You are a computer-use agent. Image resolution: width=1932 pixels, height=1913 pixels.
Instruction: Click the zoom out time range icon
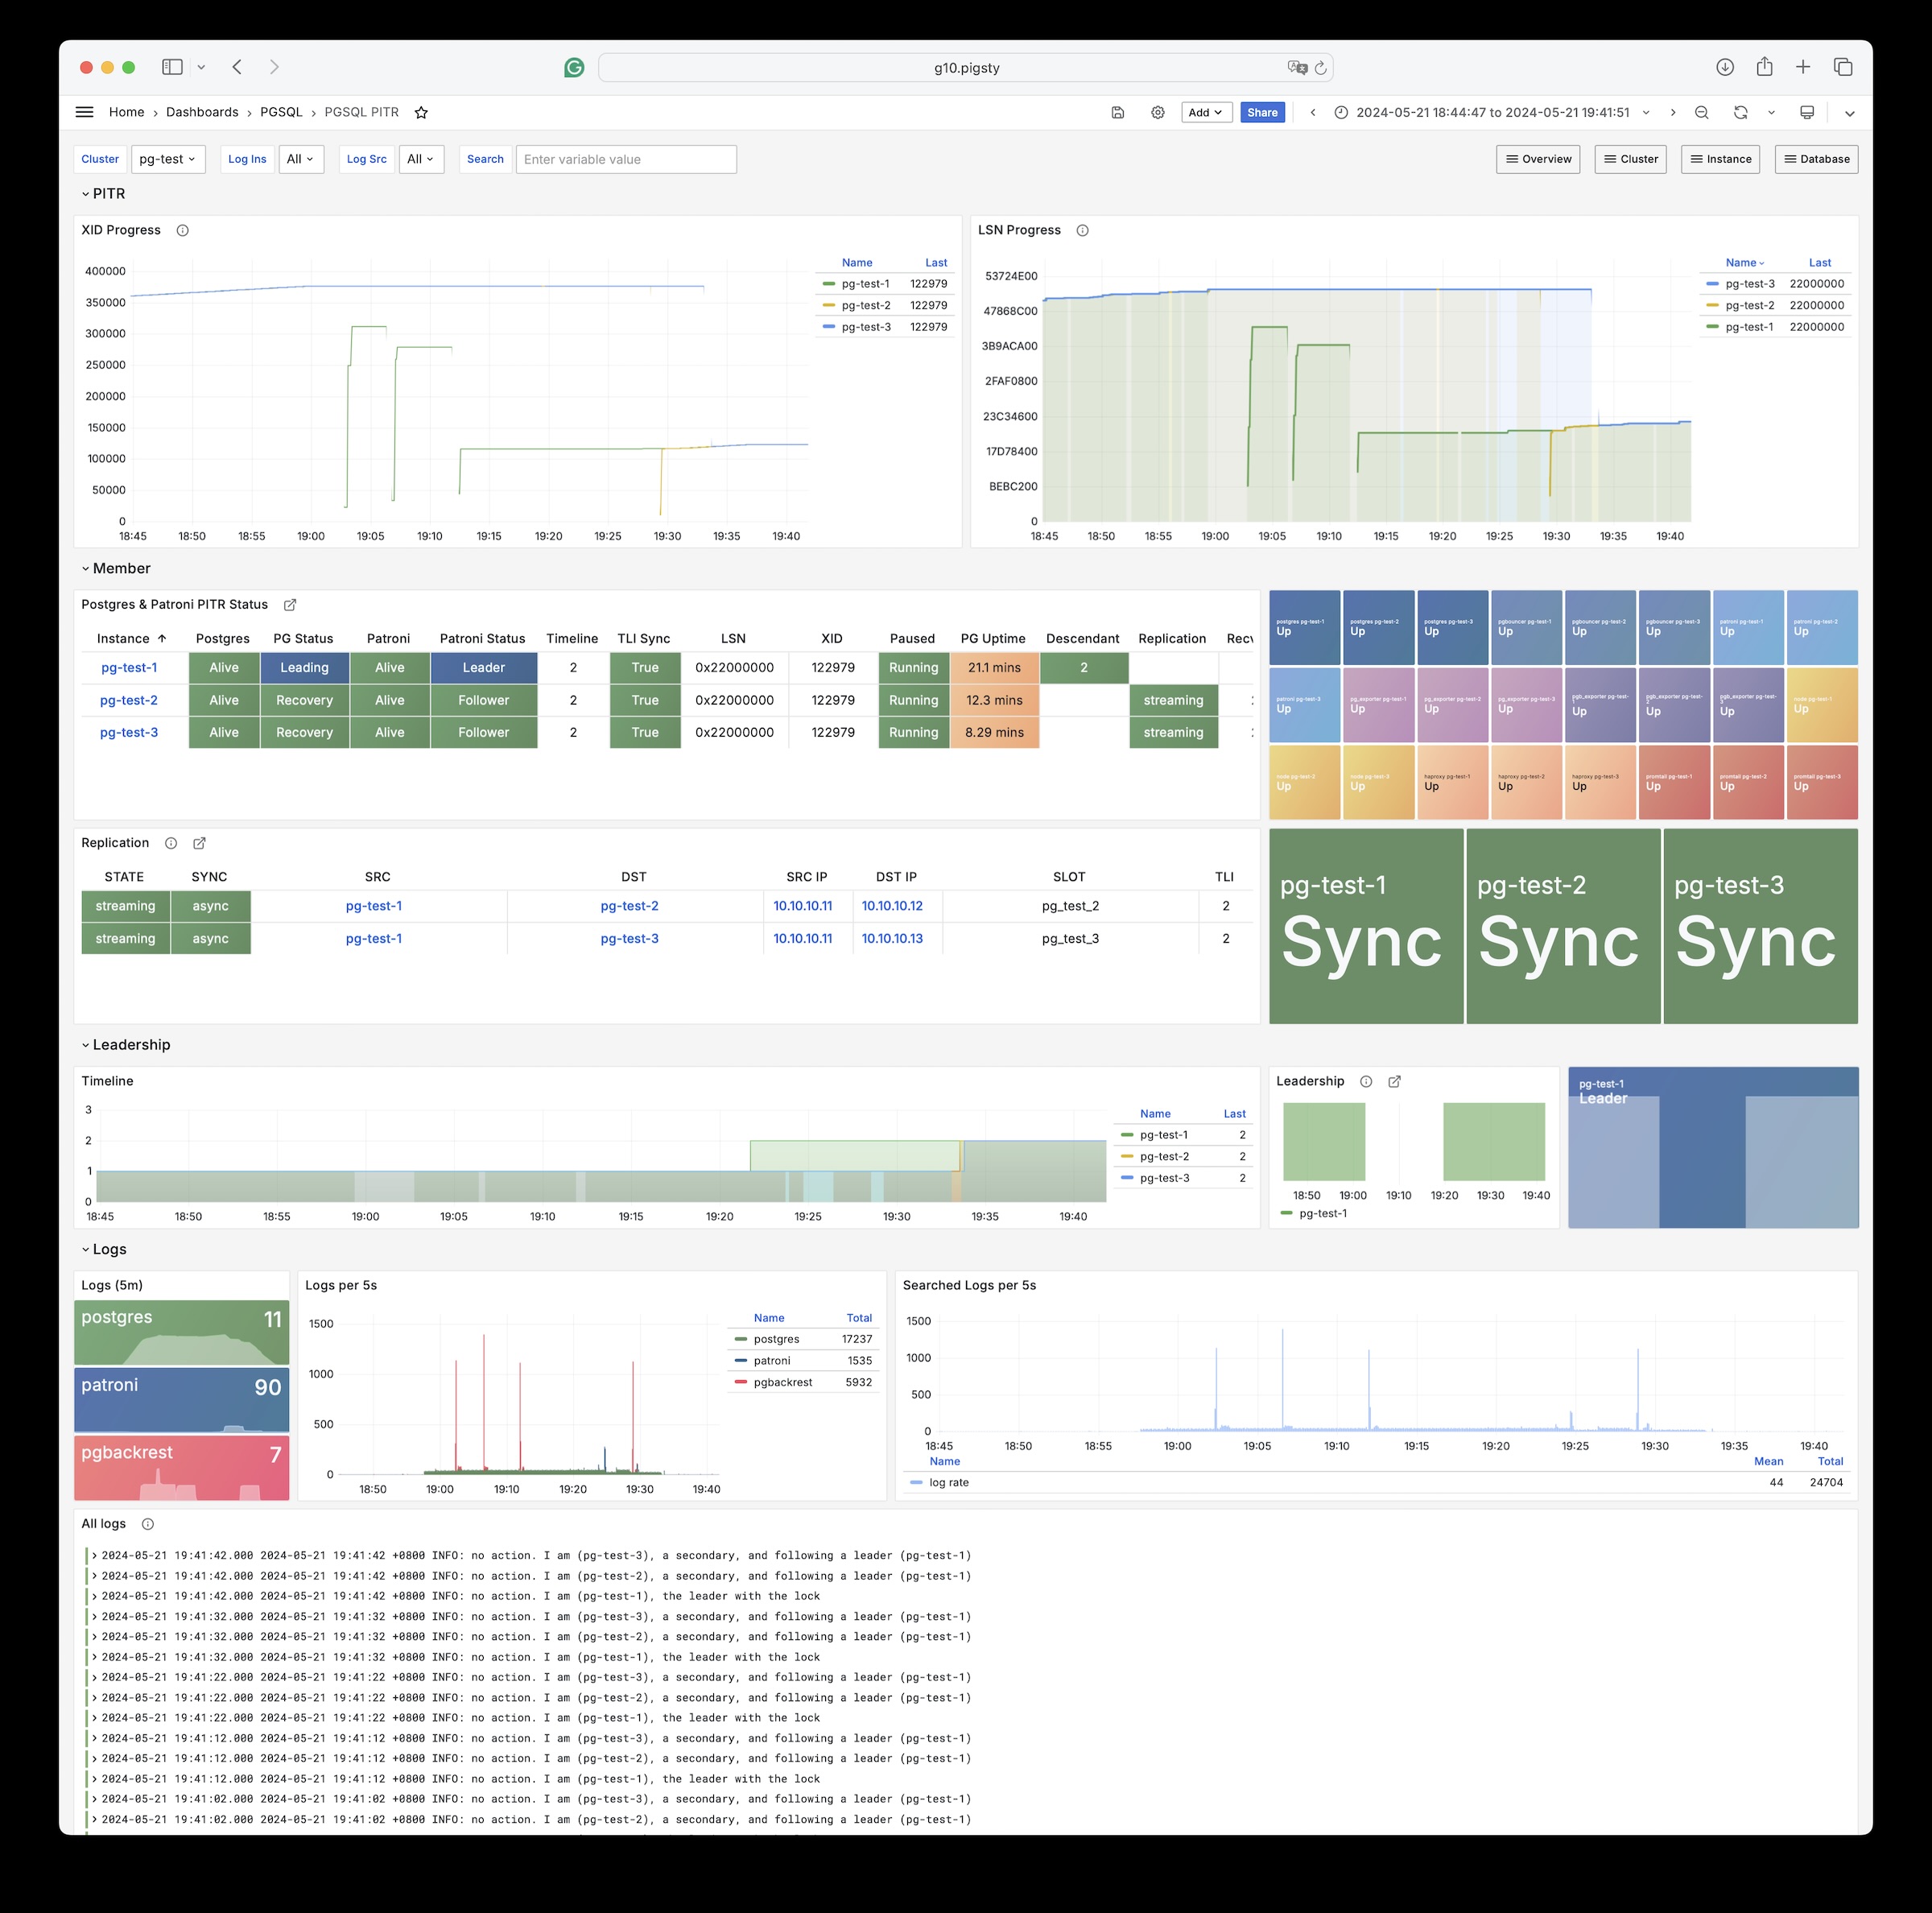pos(1701,113)
